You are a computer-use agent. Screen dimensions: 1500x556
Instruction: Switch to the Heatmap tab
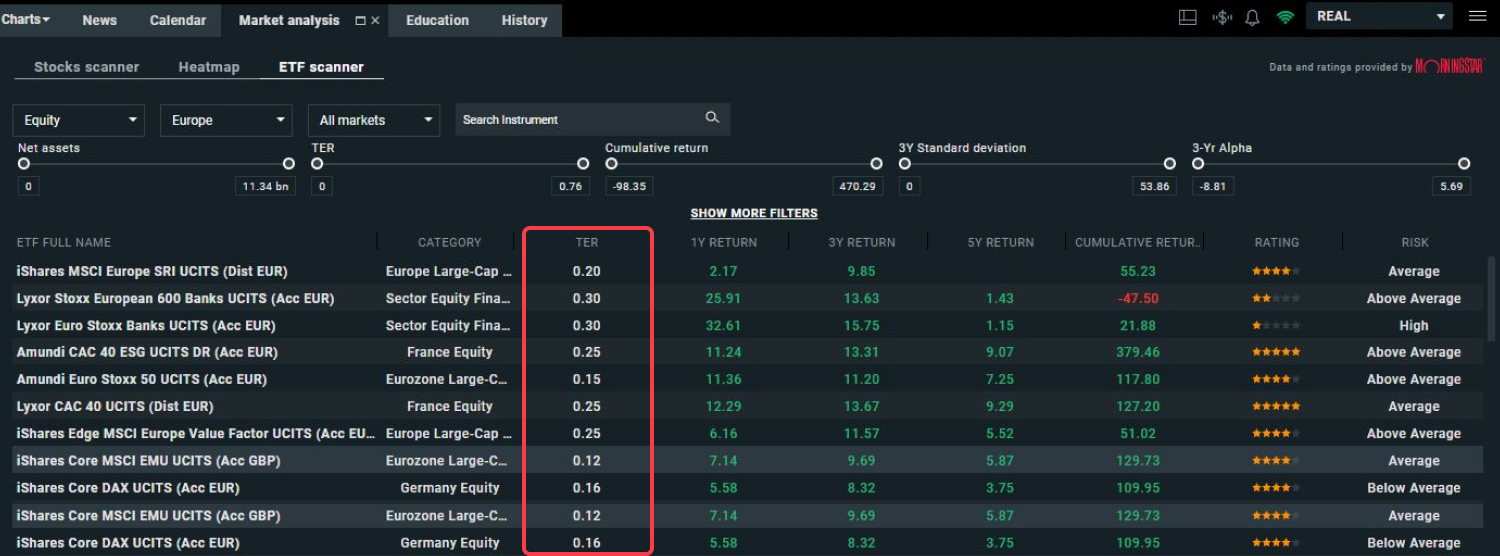click(209, 67)
